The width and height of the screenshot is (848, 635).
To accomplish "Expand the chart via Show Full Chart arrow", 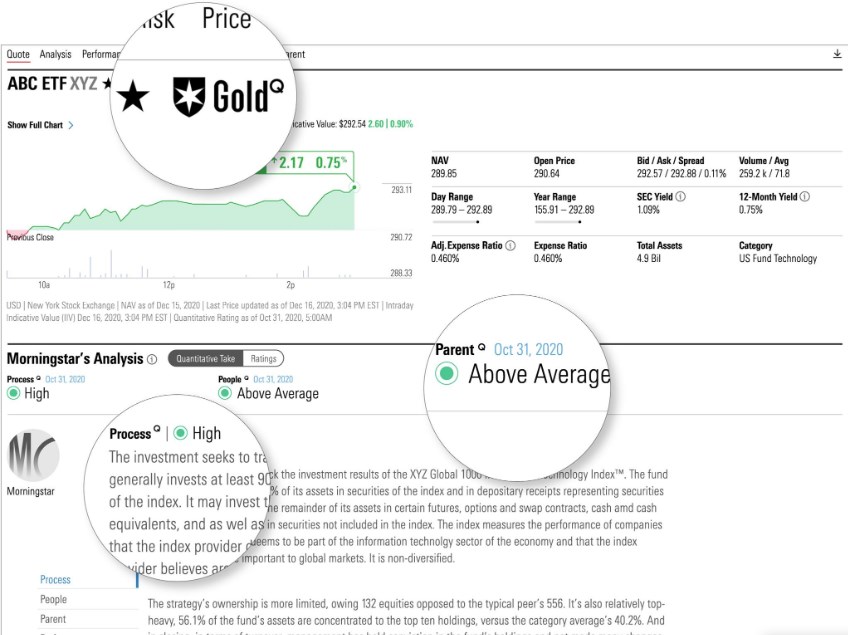I will [71, 126].
